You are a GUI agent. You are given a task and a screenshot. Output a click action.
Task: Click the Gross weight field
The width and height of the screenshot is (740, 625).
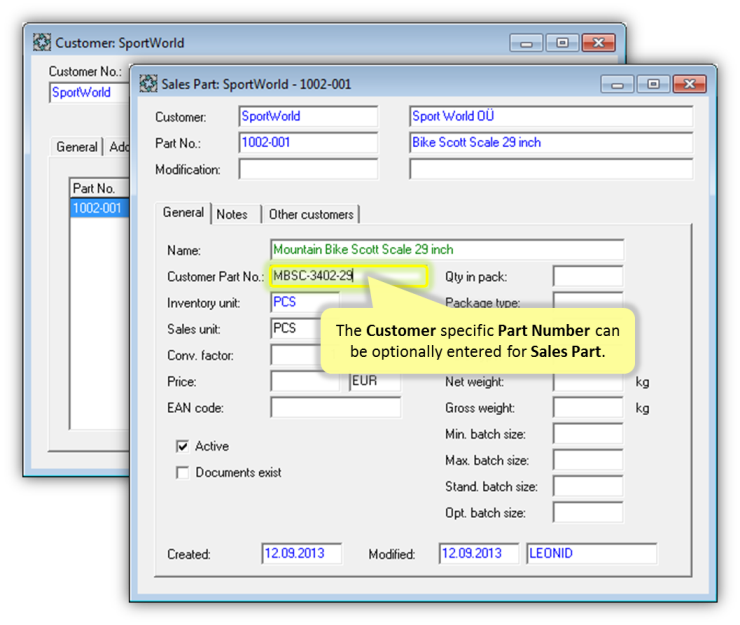pos(588,407)
